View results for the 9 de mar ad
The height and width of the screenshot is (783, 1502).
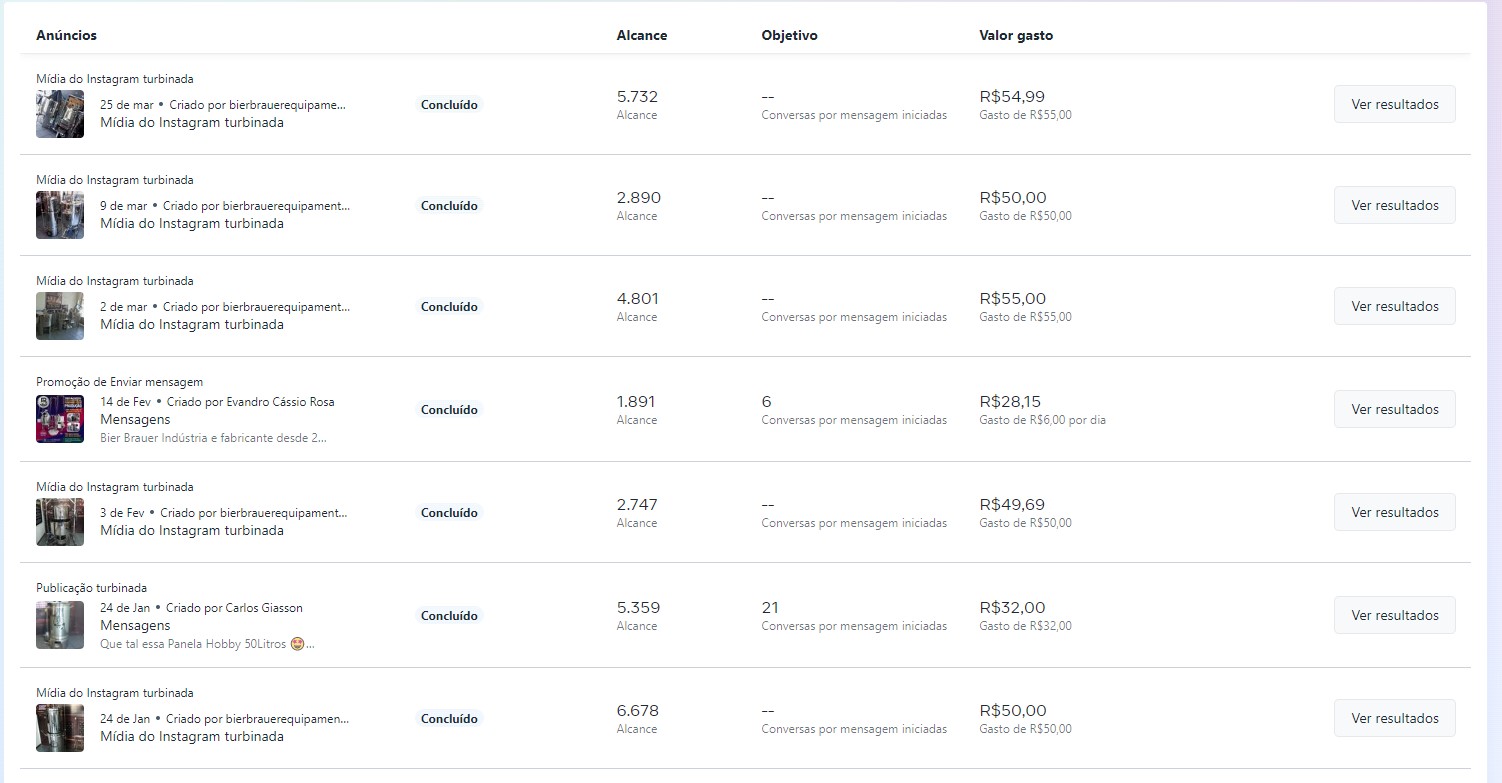tap(1394, 205)
